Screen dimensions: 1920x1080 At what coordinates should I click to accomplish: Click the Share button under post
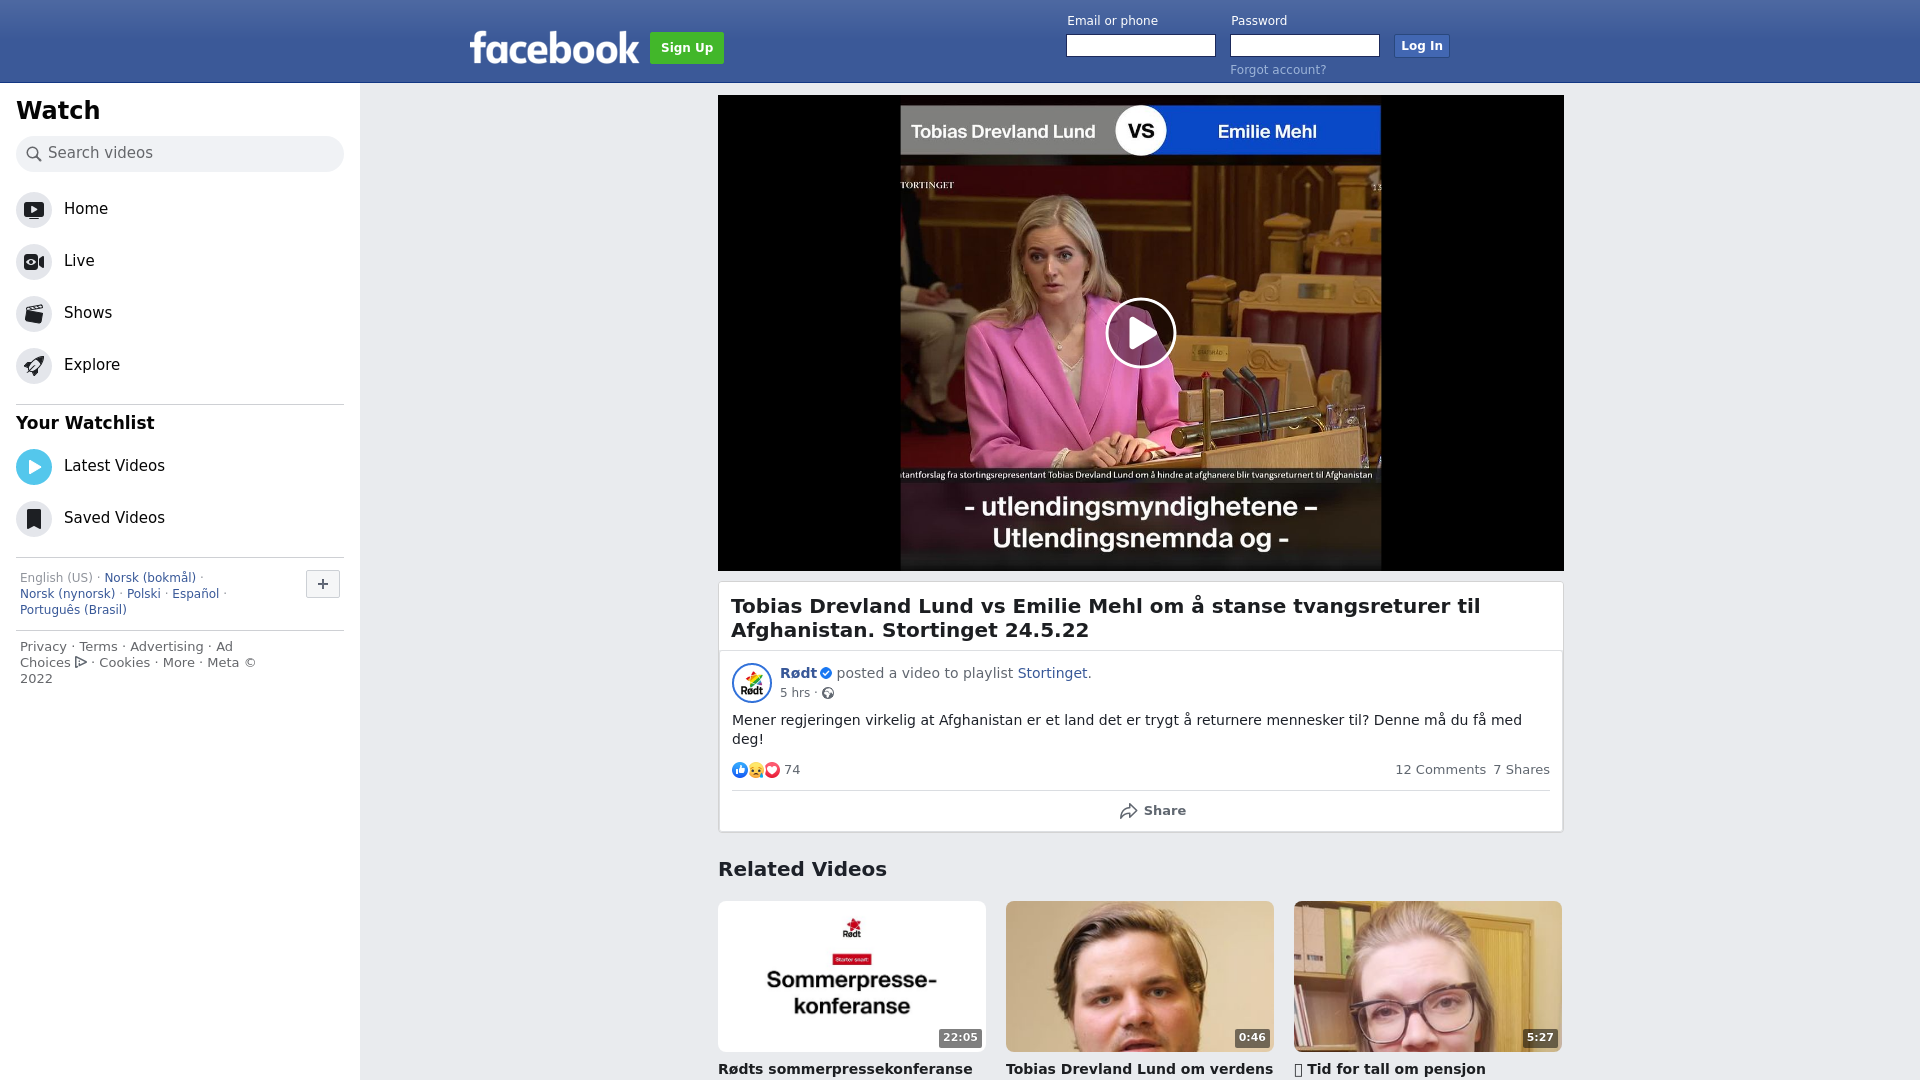coord(1153,811)
